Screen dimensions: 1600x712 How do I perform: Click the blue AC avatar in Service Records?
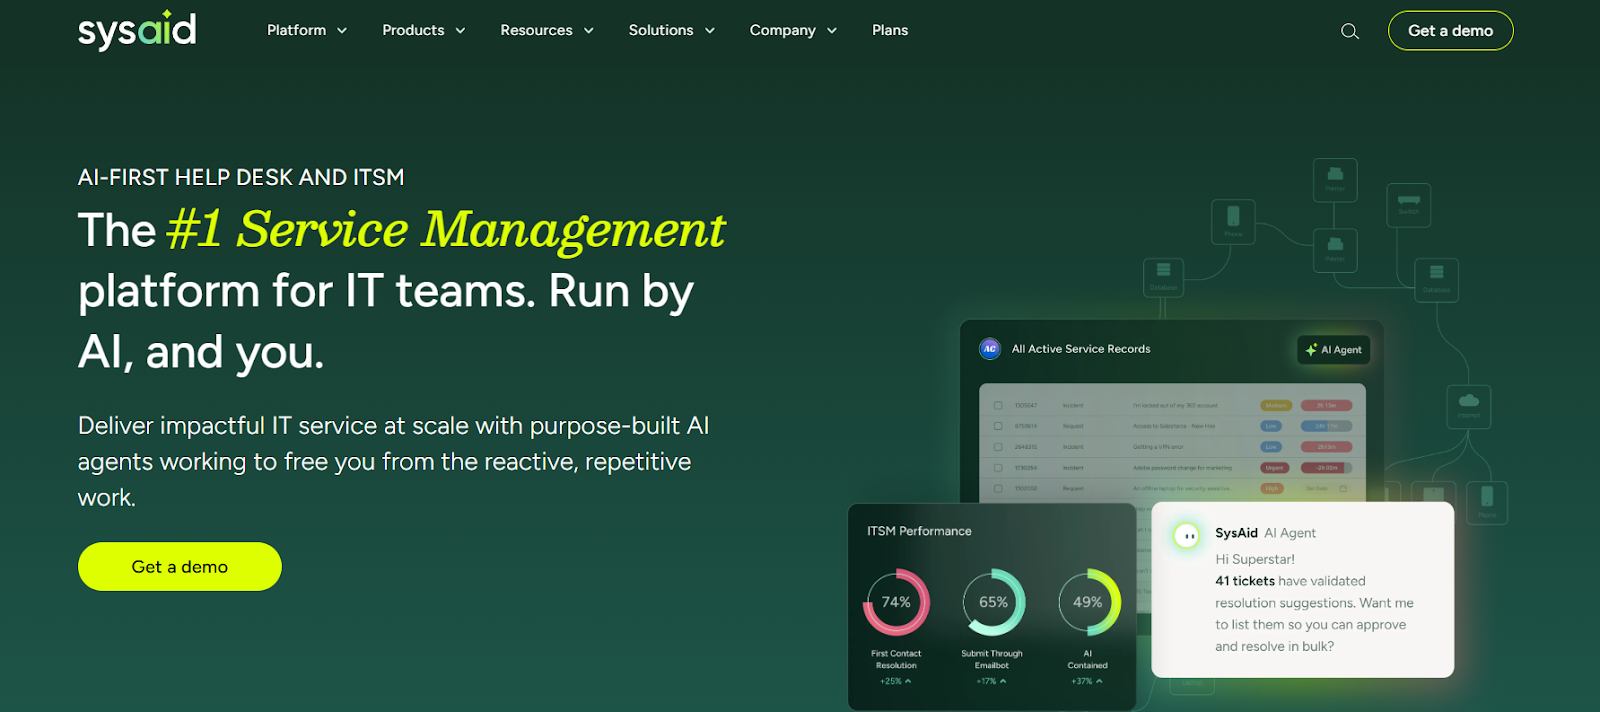tap(990, 349)
